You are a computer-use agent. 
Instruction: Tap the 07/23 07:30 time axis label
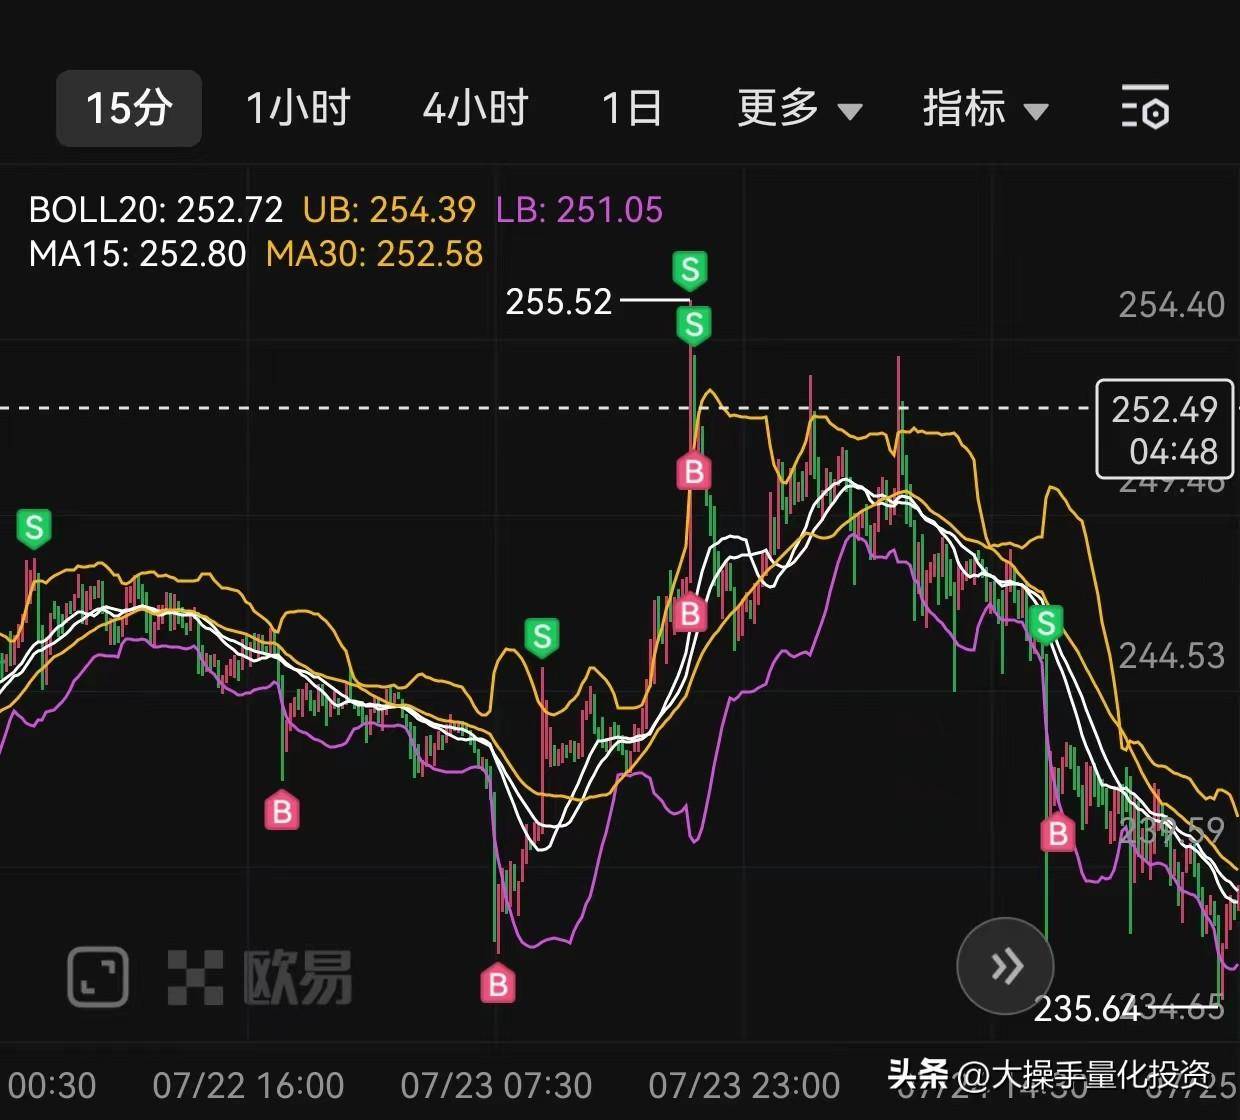coord(496,1085)
